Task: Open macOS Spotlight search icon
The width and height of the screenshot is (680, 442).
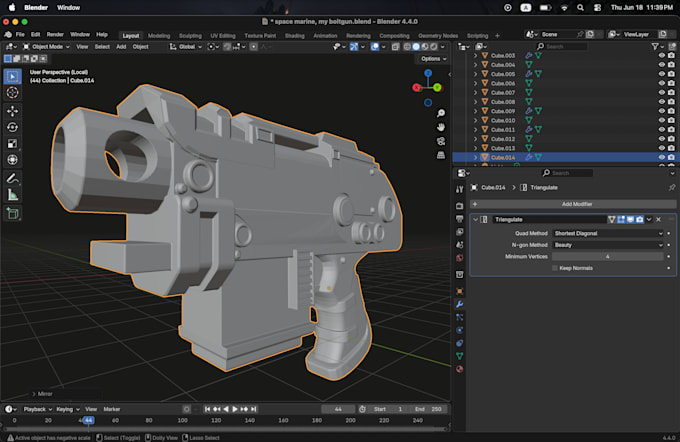Action: (580, 8)
